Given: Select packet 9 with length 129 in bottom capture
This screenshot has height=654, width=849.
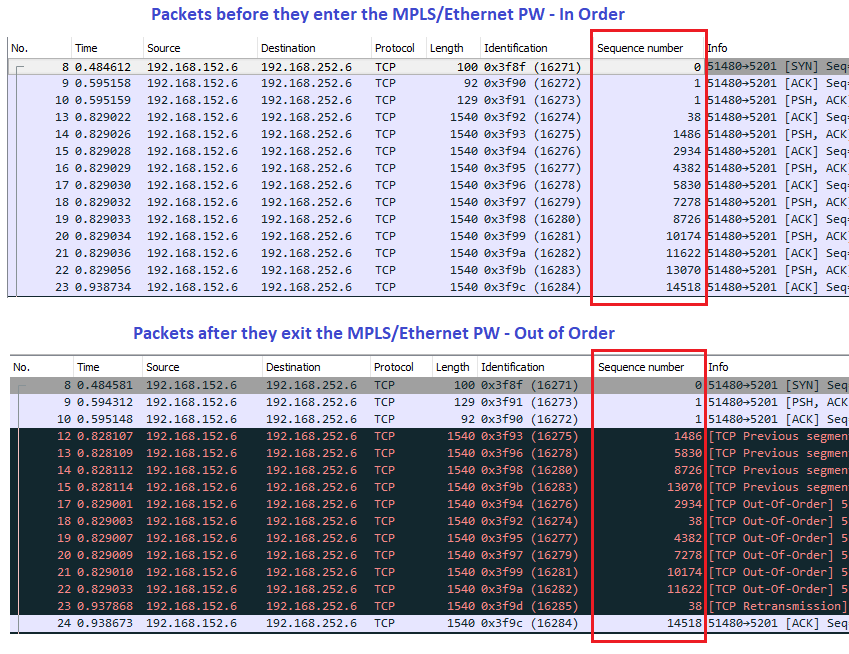Looking at the screenshot, I should (x=300, y=402).
